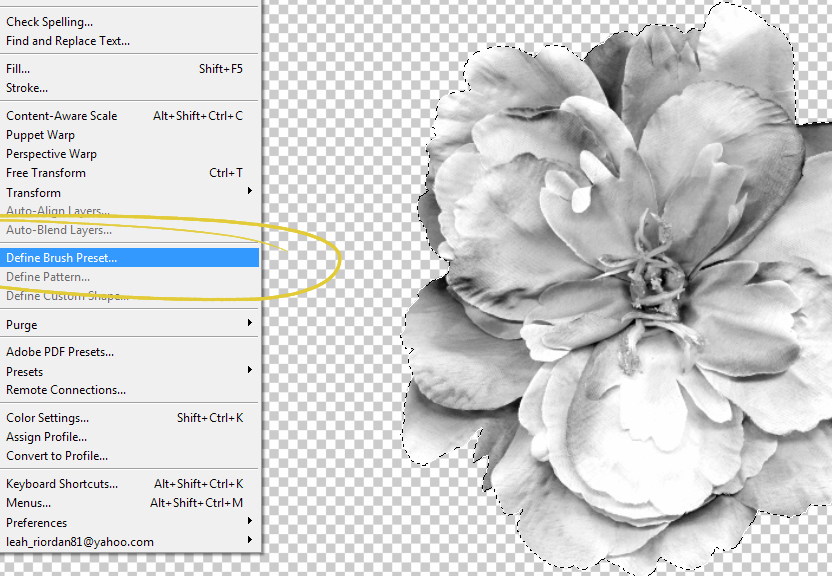Image resolution: width=832 pixels, height=576 pixels.
Task: Expand the Preferences submenu
Action: (129, 522)
